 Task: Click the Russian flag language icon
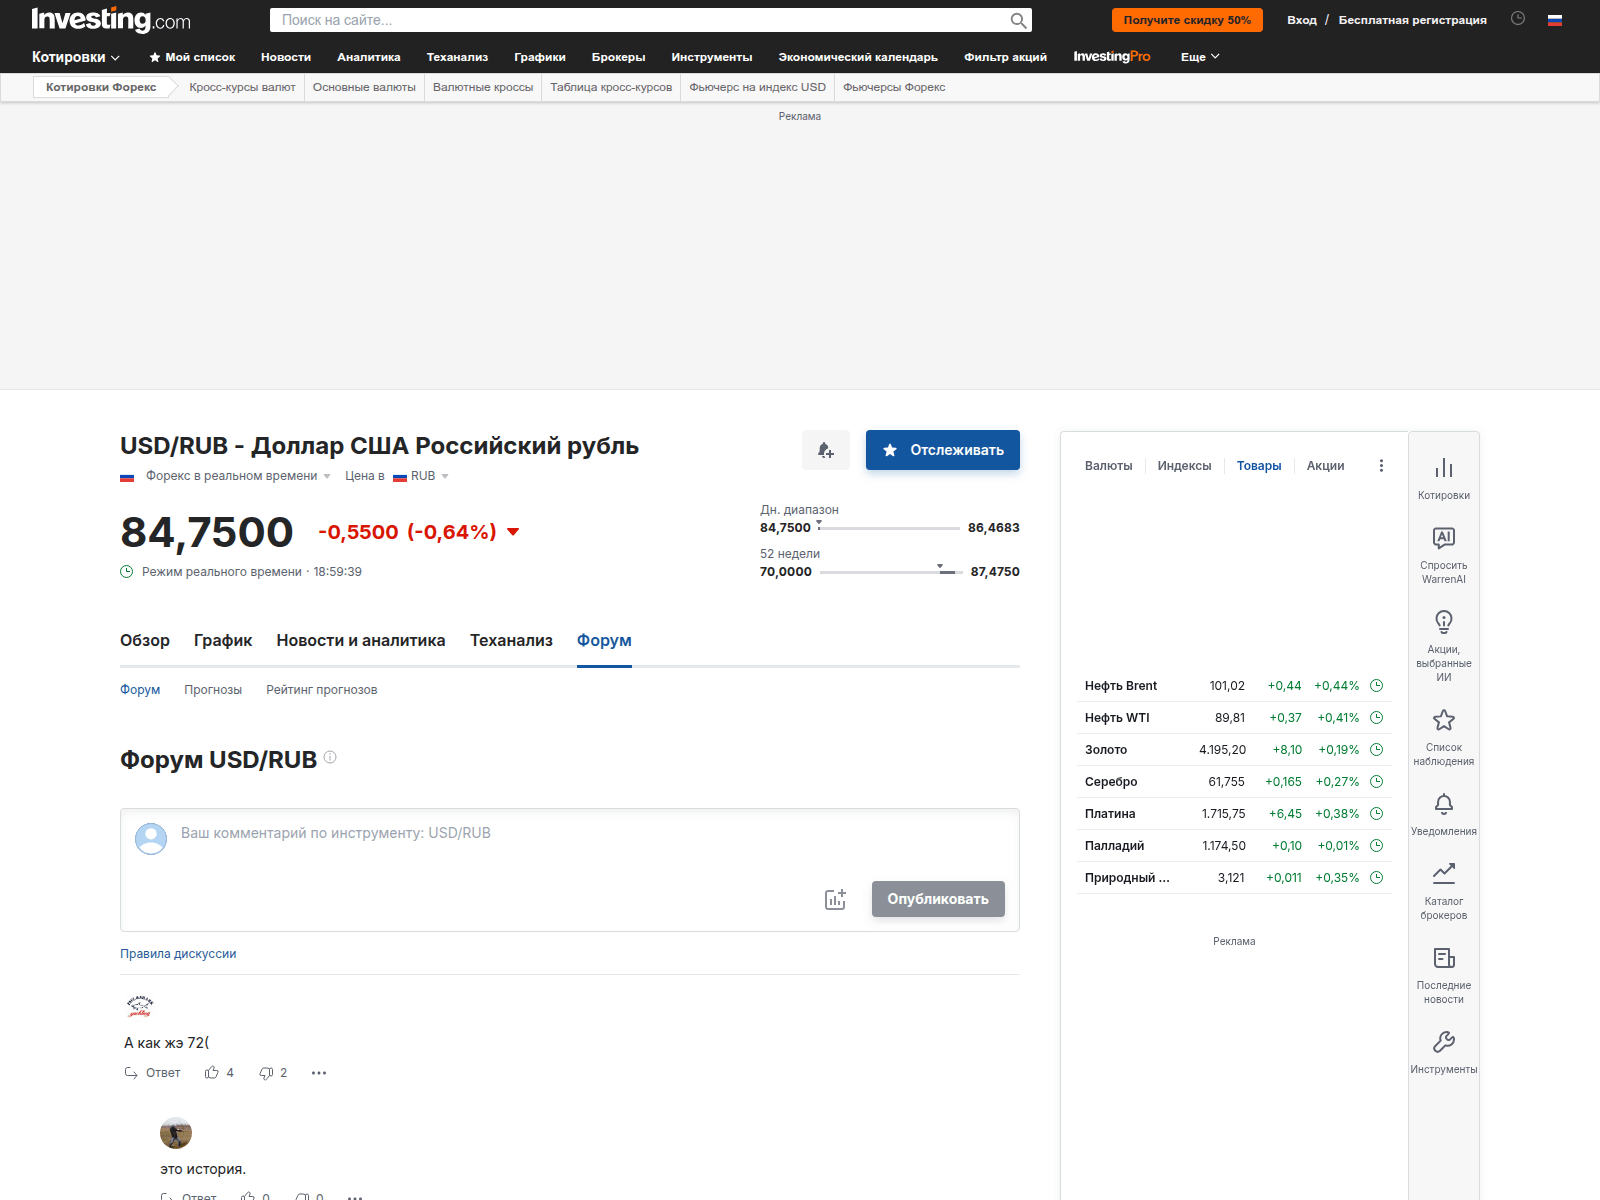[x=1555, y=20]
